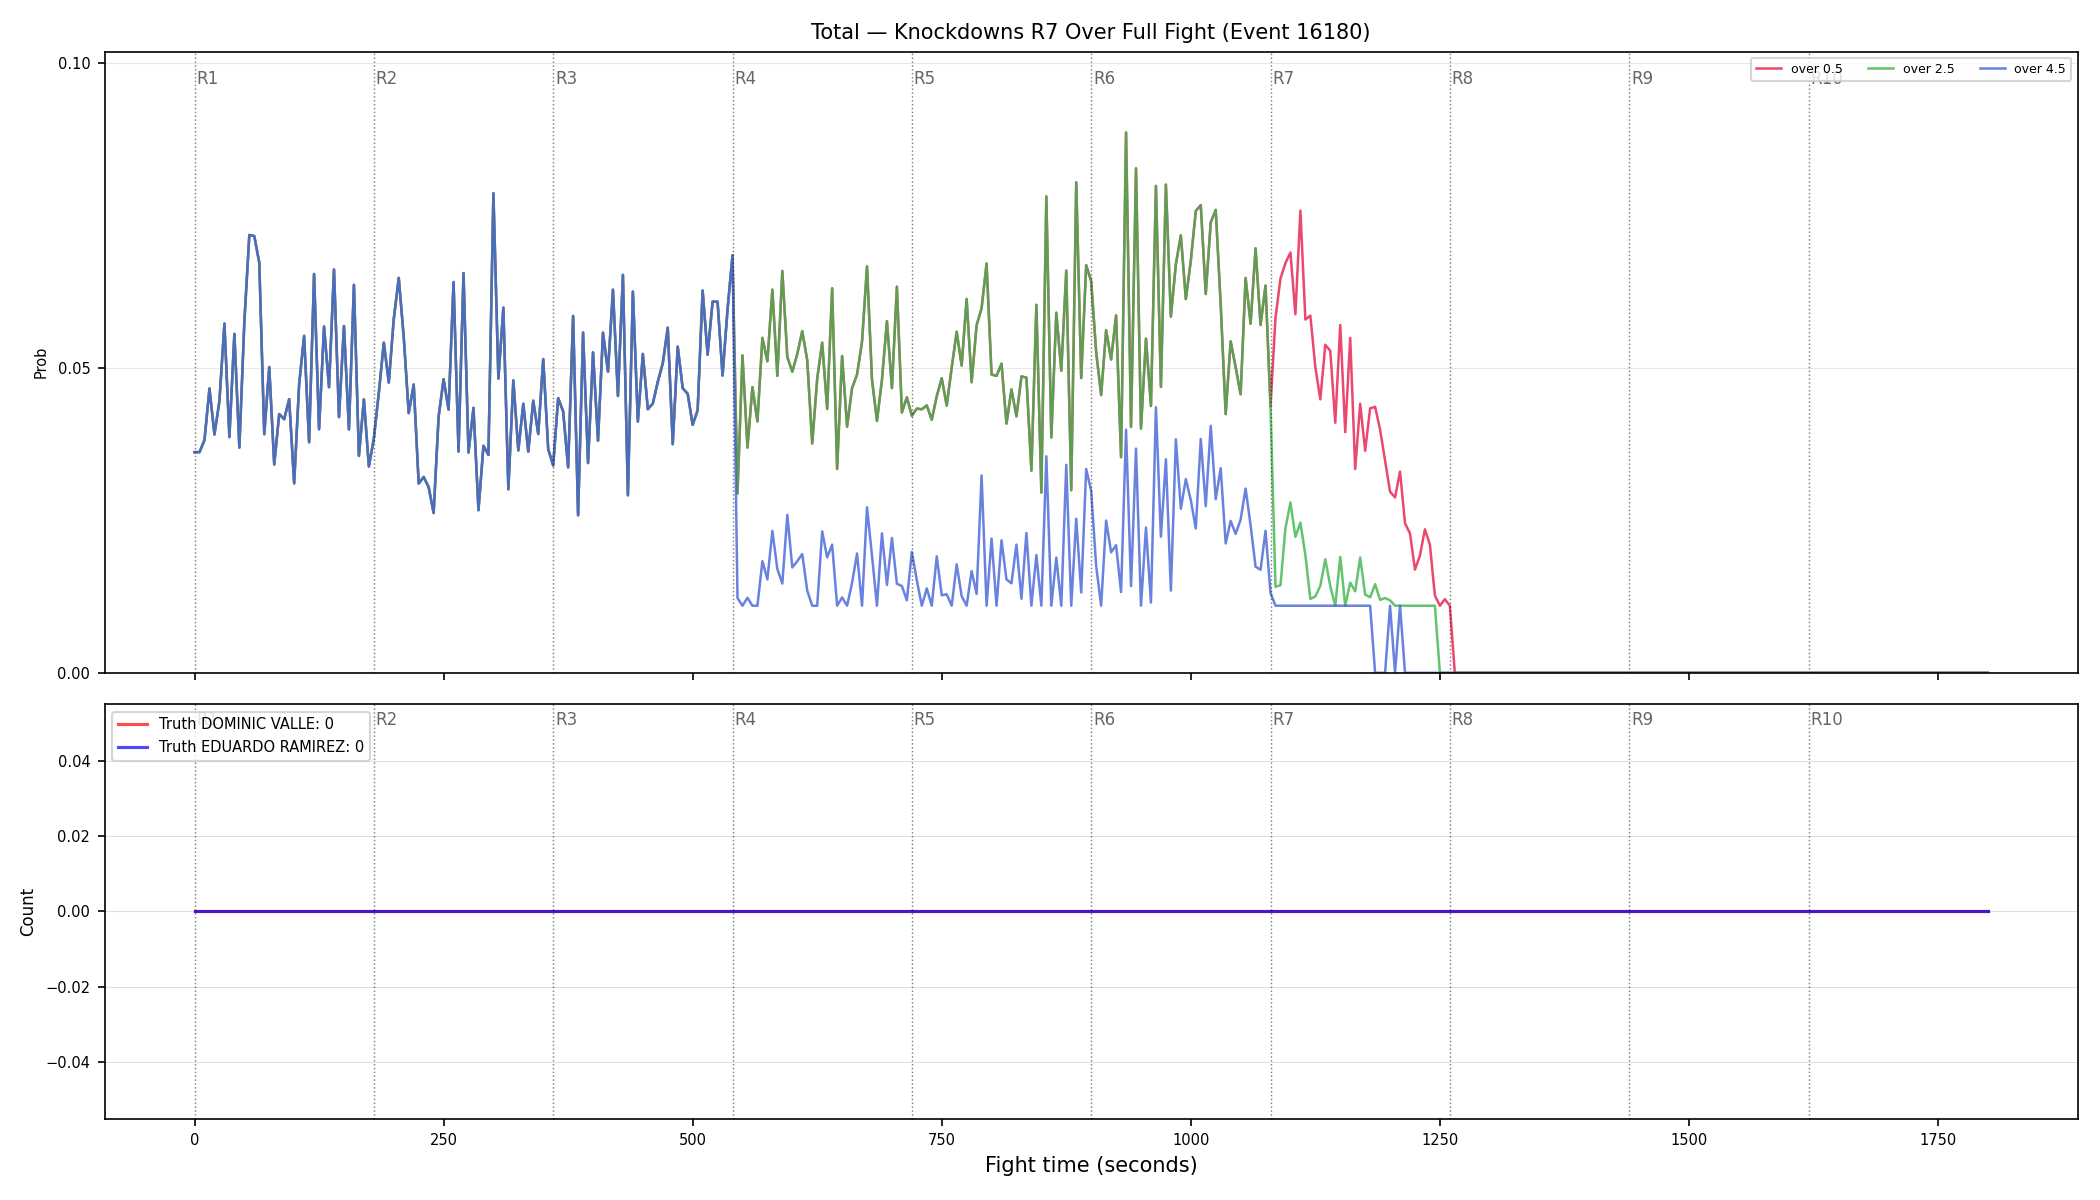The image size is (2100, 1200).
Task: Click the R7 round marker in top chart
Action: click(x=1283, y=78)
